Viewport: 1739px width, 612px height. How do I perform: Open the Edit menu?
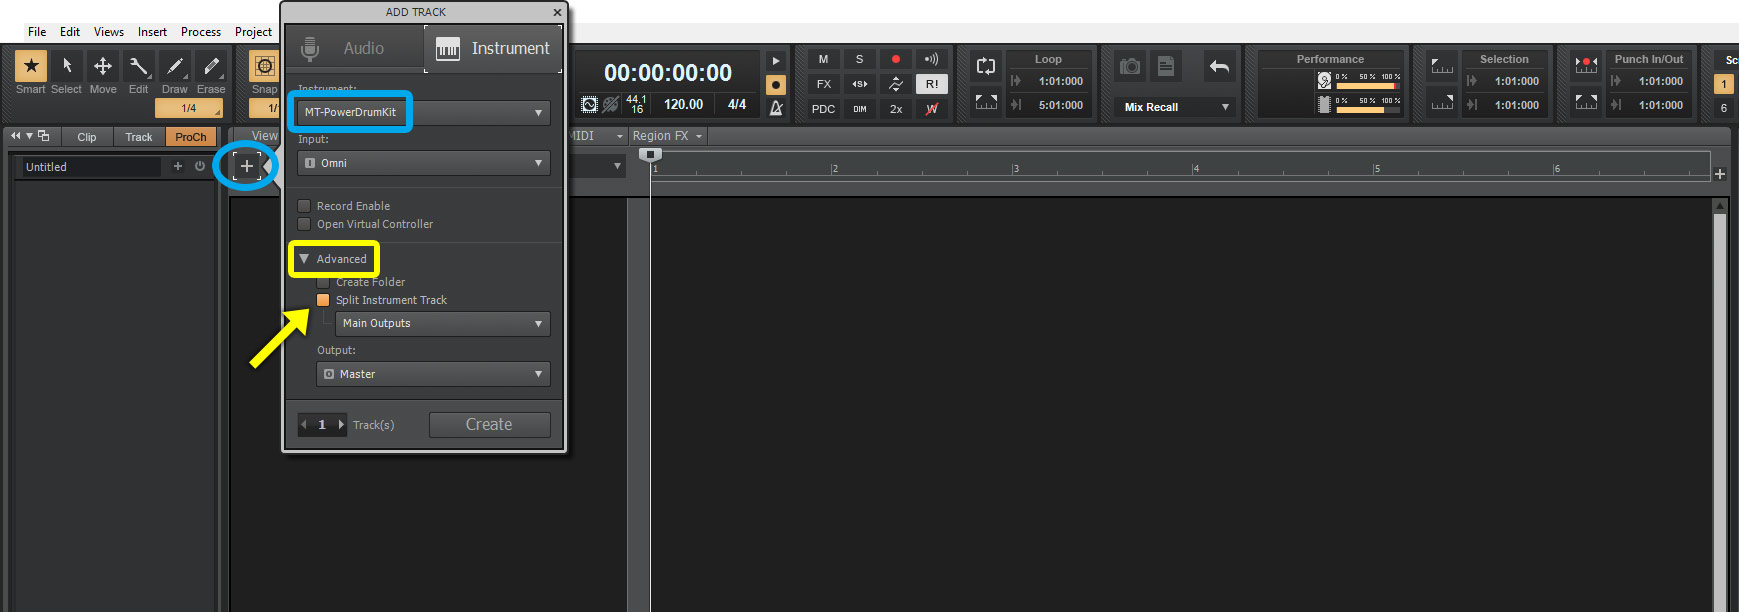[70, 32]
